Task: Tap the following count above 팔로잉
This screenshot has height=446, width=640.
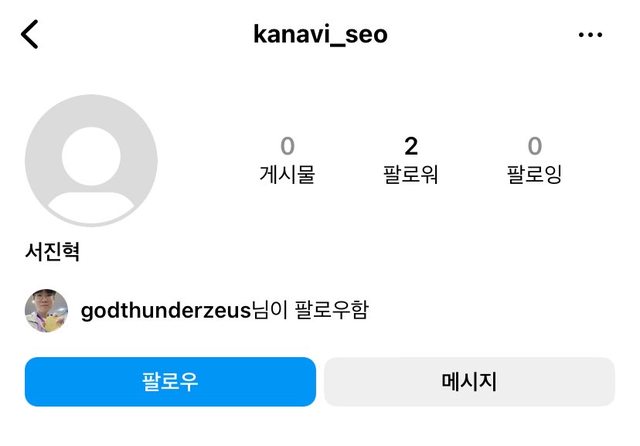Action: 535,147
